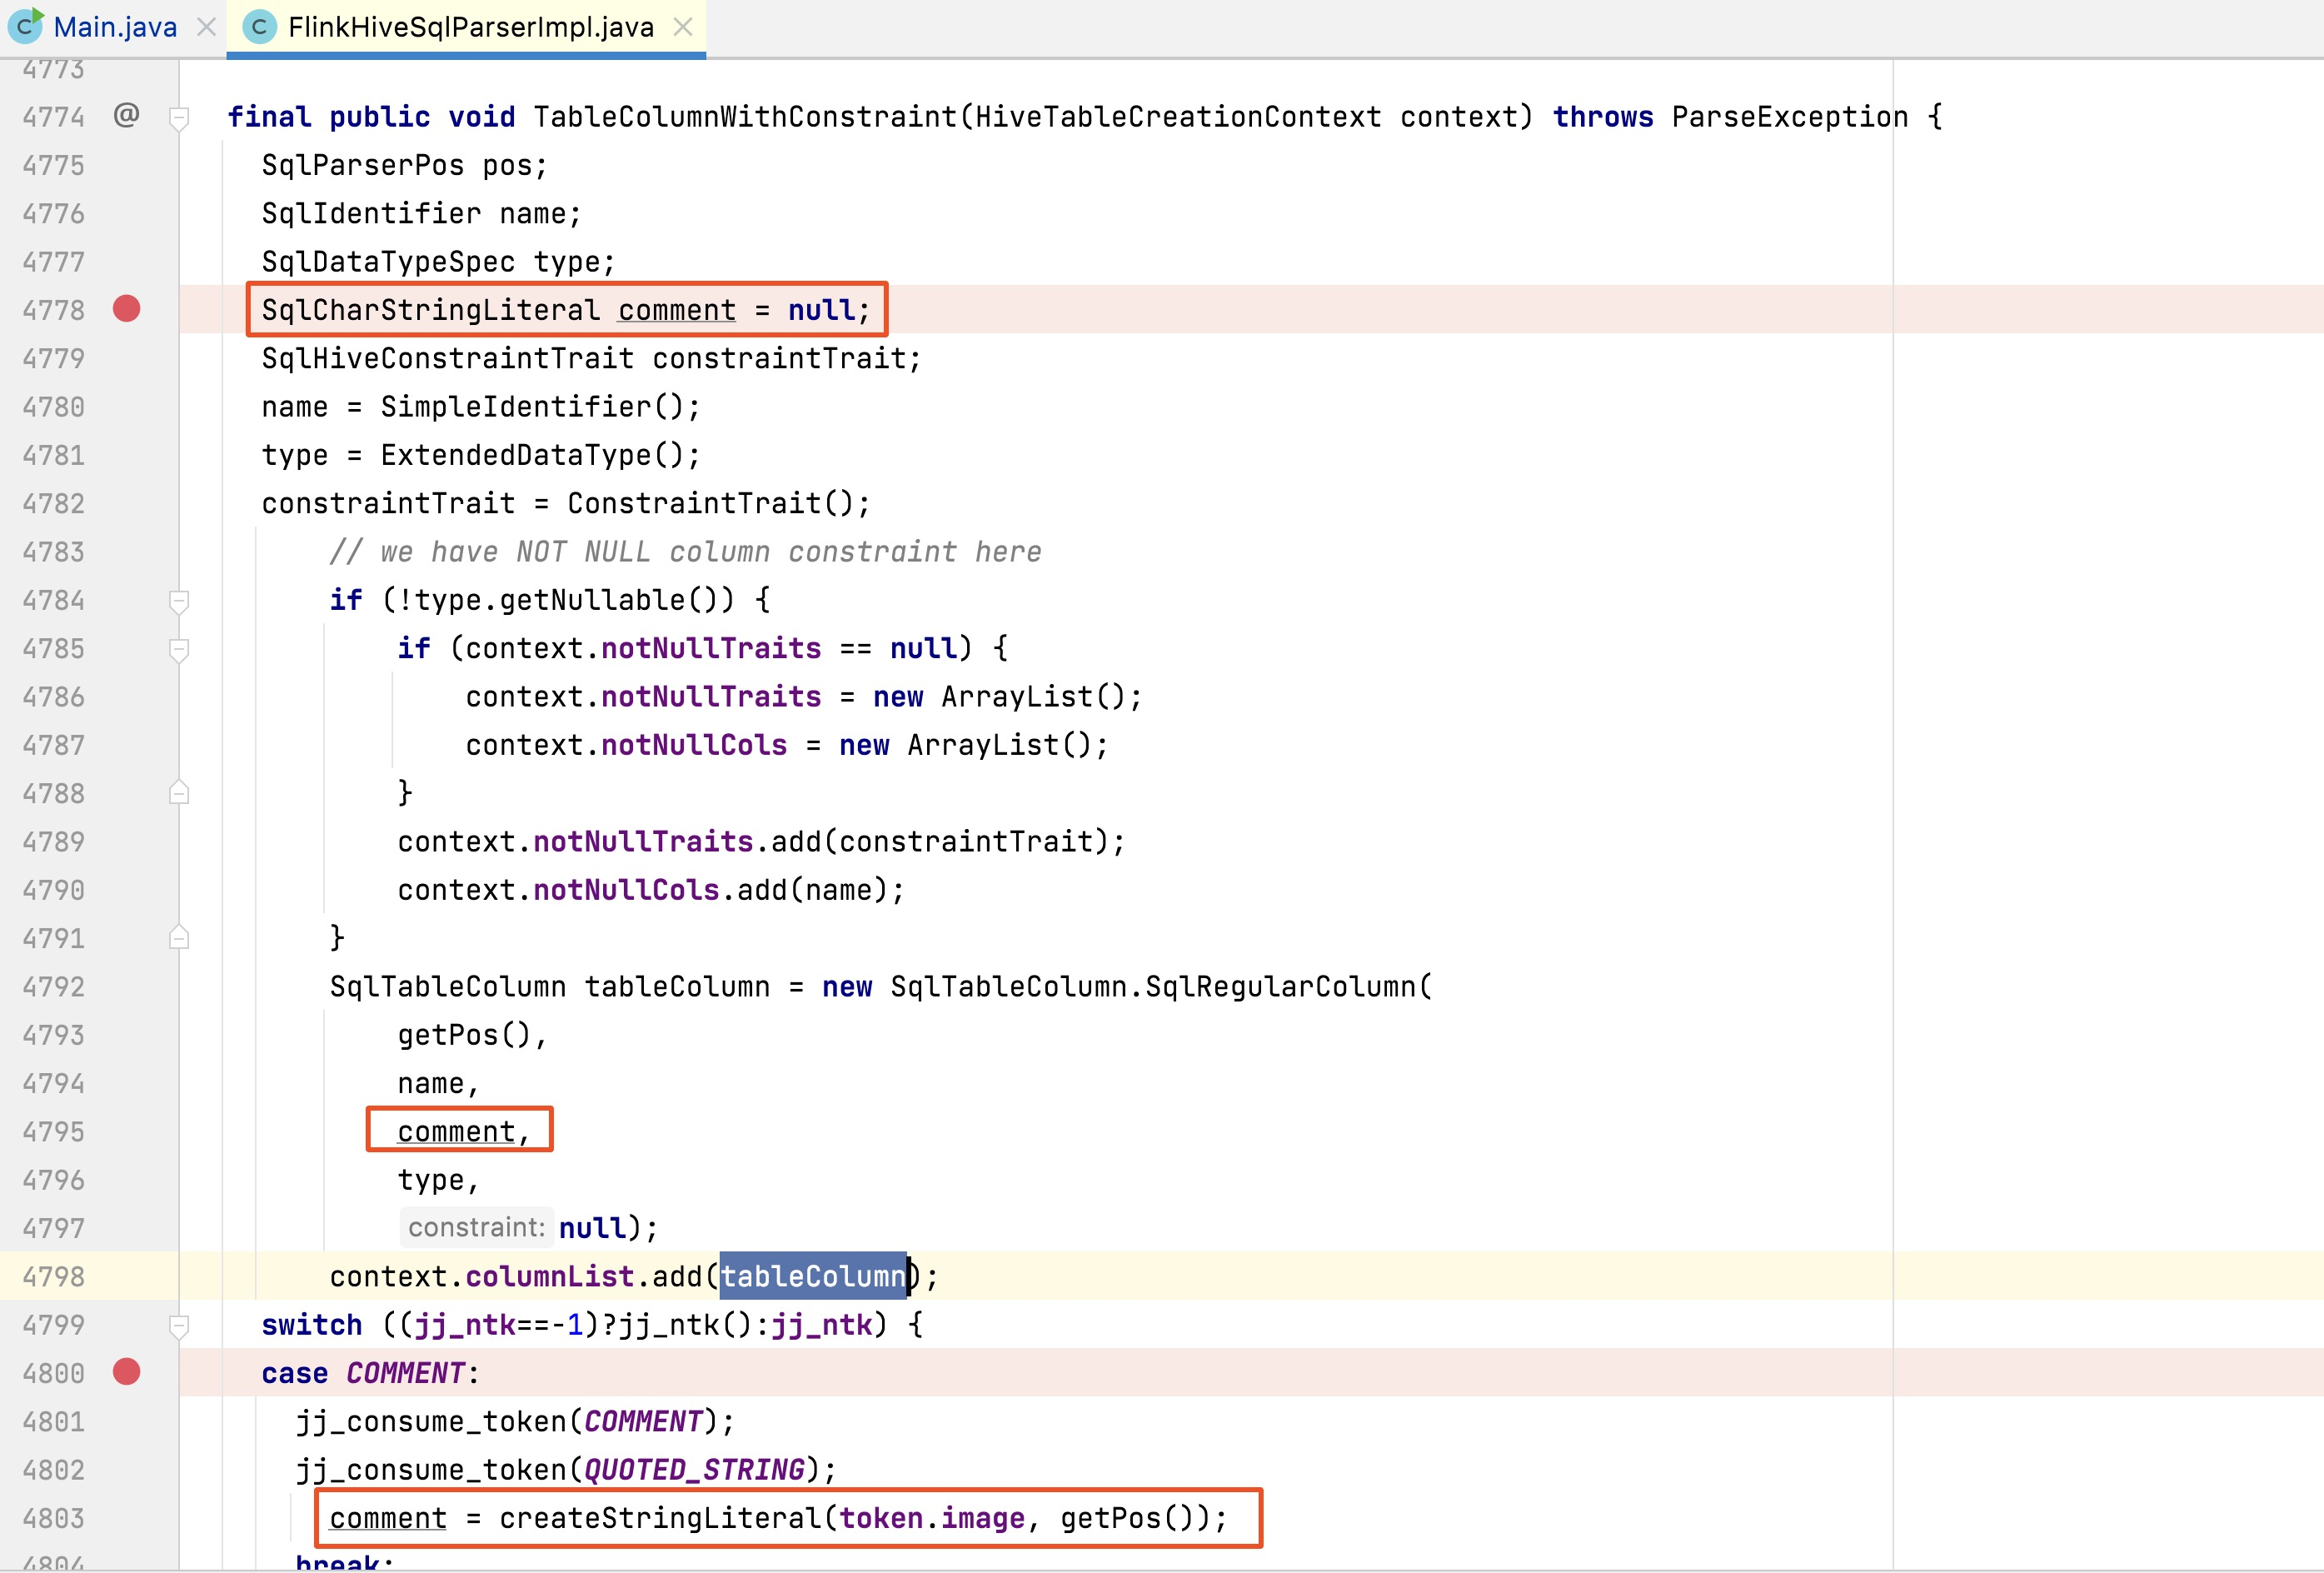
Task: Click fold end marker at line 4788
Action: tap(179, 793)
